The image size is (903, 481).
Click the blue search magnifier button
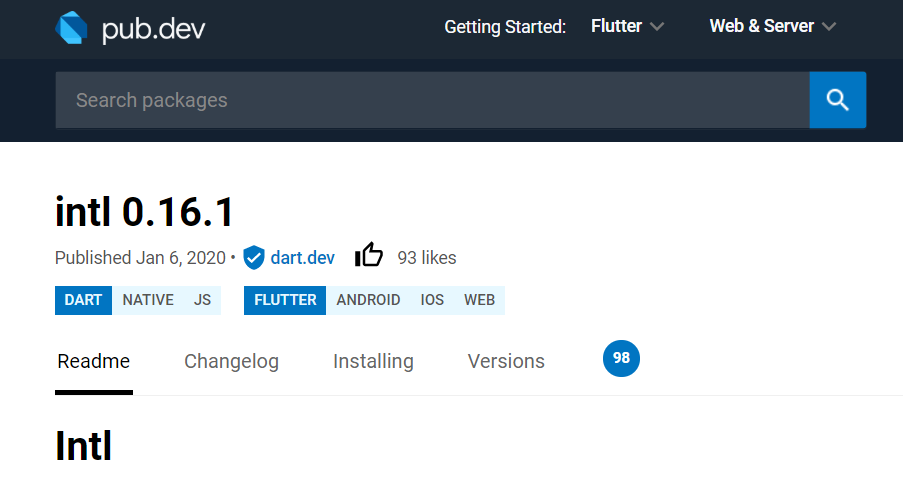[837, 100]
